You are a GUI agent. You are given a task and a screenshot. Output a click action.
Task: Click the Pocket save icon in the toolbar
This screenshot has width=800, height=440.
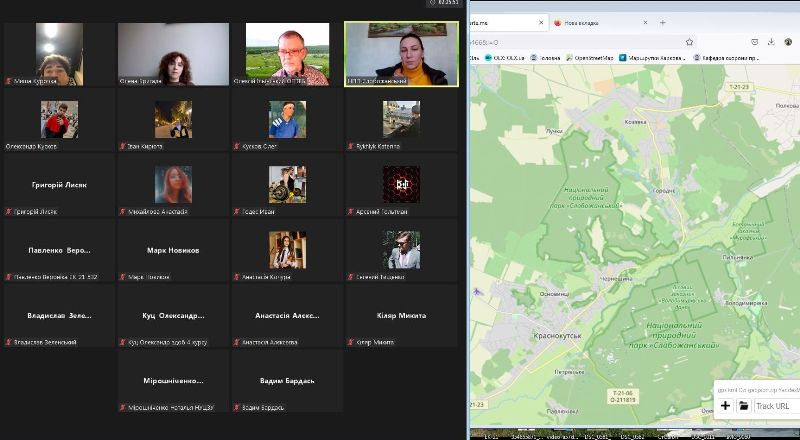pos(753,42)
